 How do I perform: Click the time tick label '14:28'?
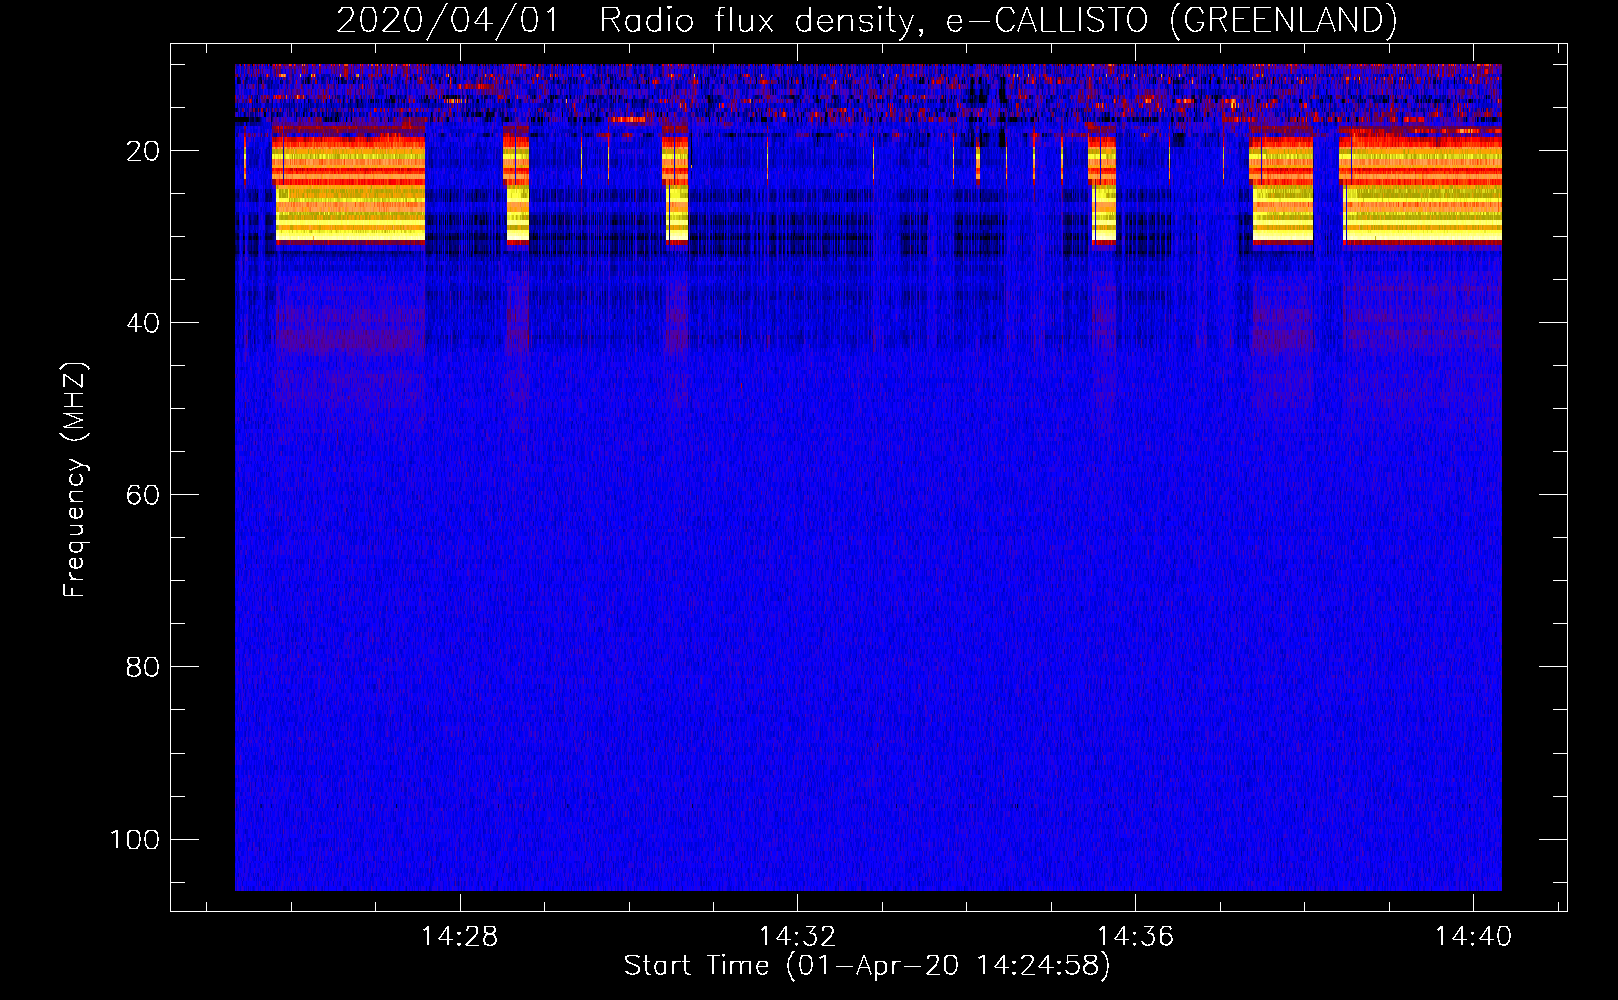pyautogui.click(x=460, y=937)
